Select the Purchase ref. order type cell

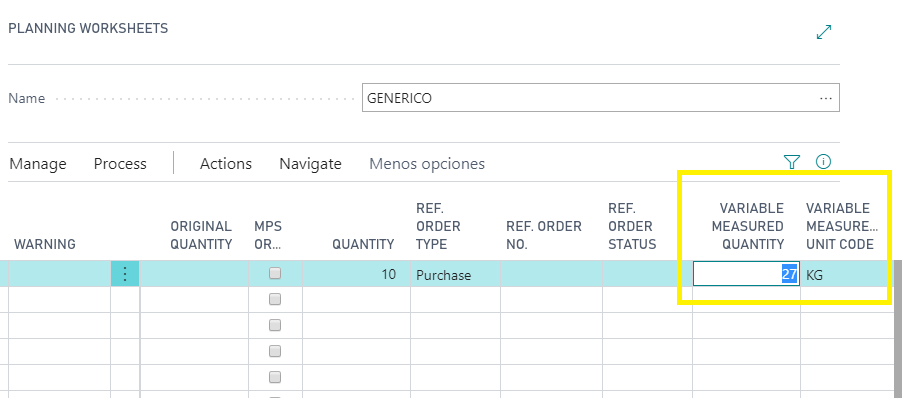coord(455,274)
